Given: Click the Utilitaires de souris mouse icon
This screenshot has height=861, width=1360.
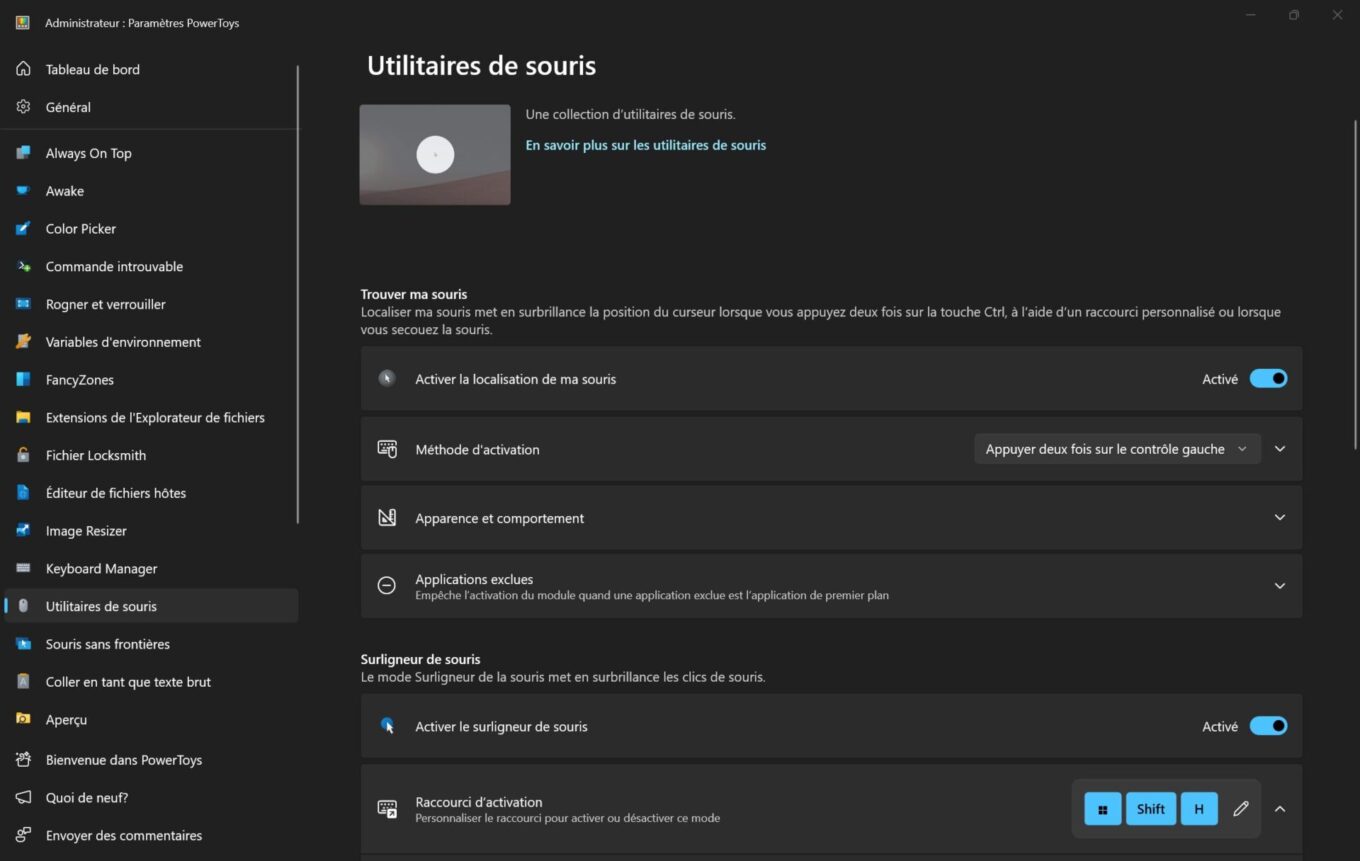Looking at the screenshot, I should point(23,606).
